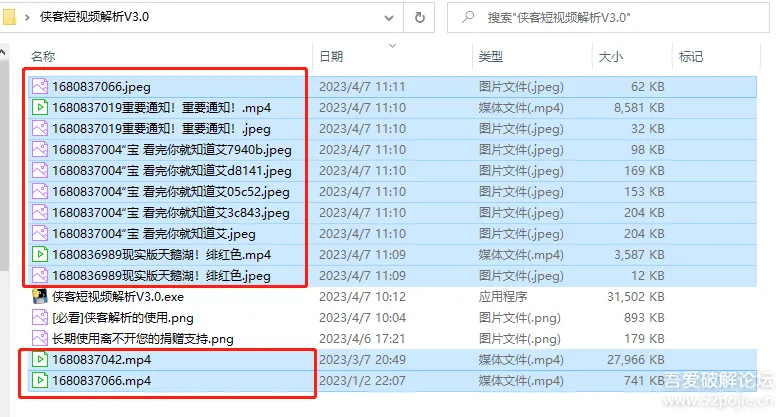
Task: Open the 日期 column filter dropdown arrow
Action: click(392, 45)
